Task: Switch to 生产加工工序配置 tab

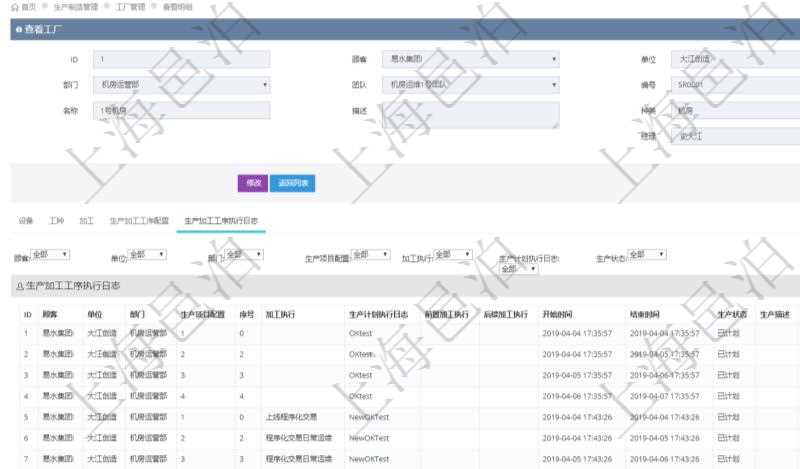Action: 139,220
